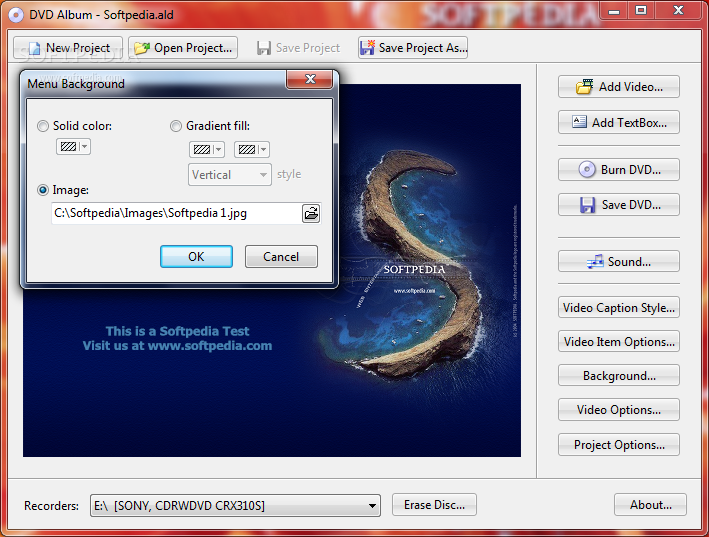Open the Open Project dialog
709x537 pixels.
coord(183,48)
